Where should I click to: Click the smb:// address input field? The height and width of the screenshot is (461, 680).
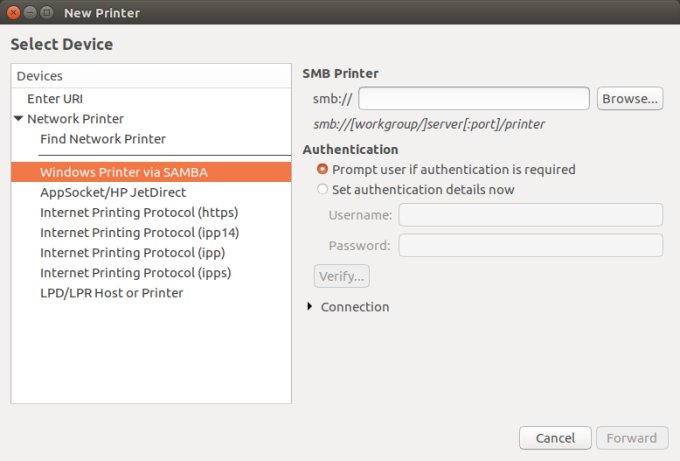click(474, 98)
